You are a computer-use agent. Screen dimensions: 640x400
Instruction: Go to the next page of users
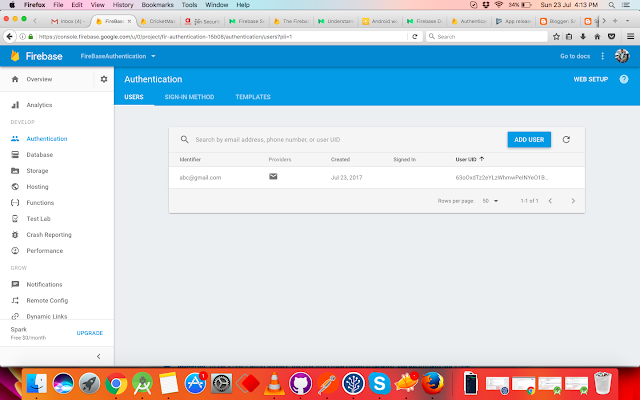tap(573, 201)
